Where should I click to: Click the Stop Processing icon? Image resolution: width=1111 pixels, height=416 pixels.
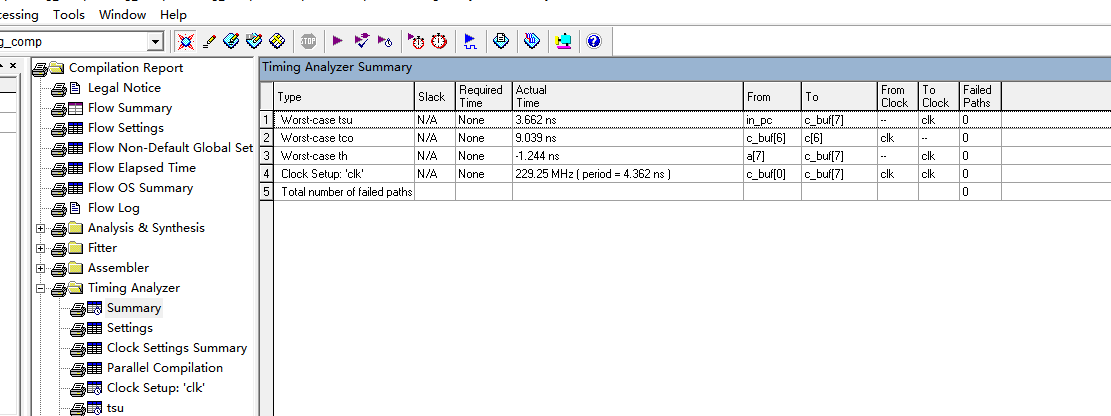(x=308, y=41)
